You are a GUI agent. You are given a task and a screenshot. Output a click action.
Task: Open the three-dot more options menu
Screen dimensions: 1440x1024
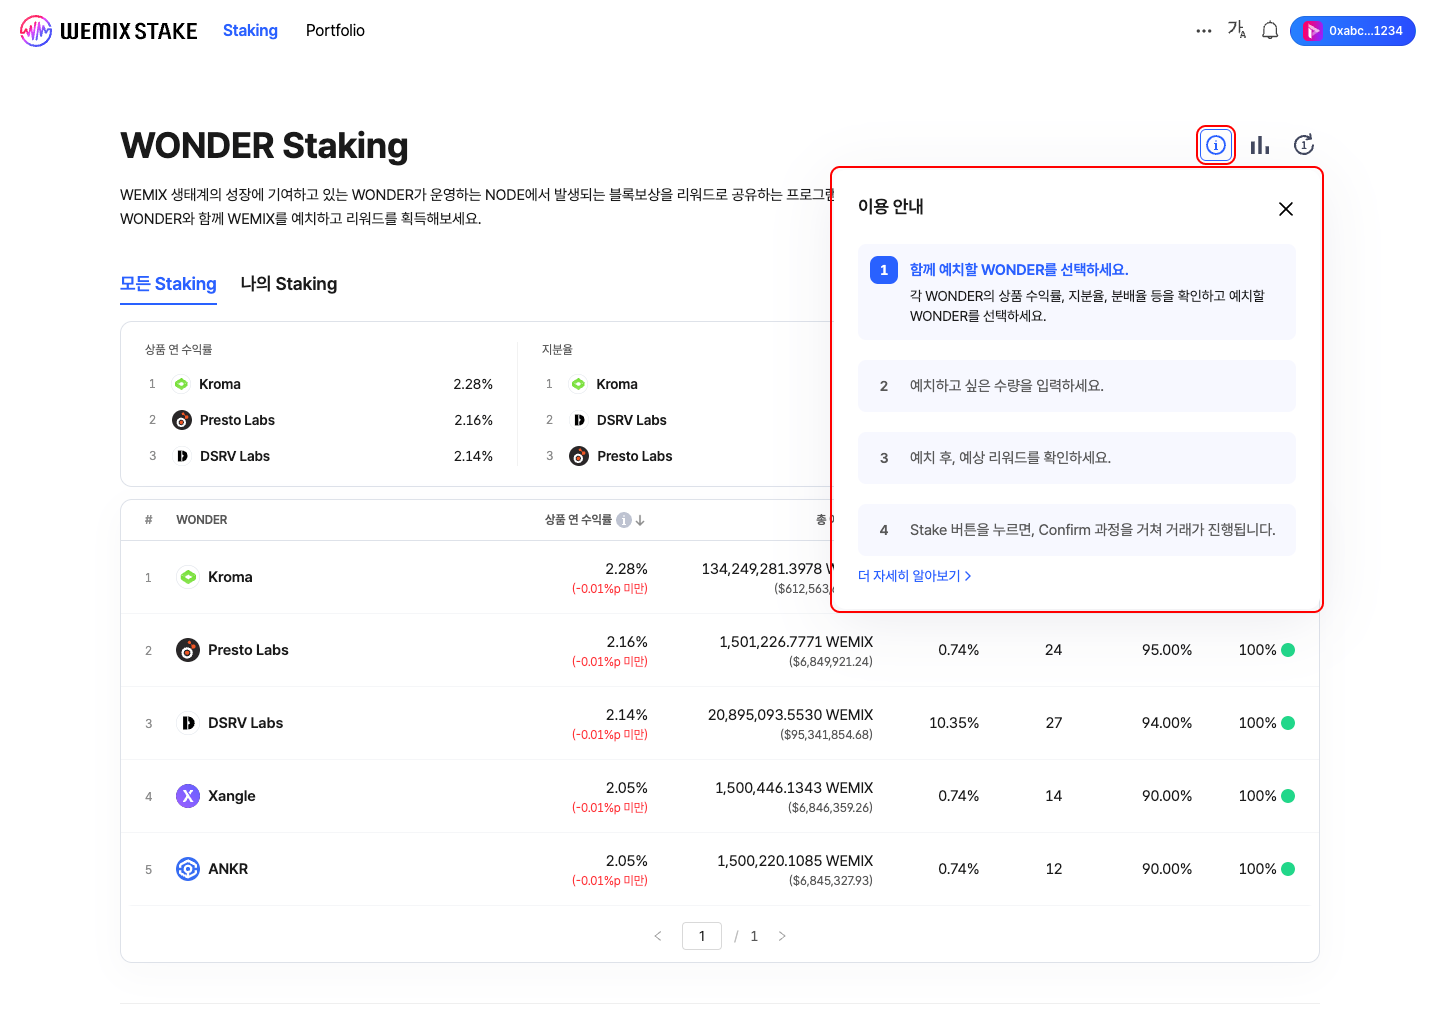point(1203,31)
